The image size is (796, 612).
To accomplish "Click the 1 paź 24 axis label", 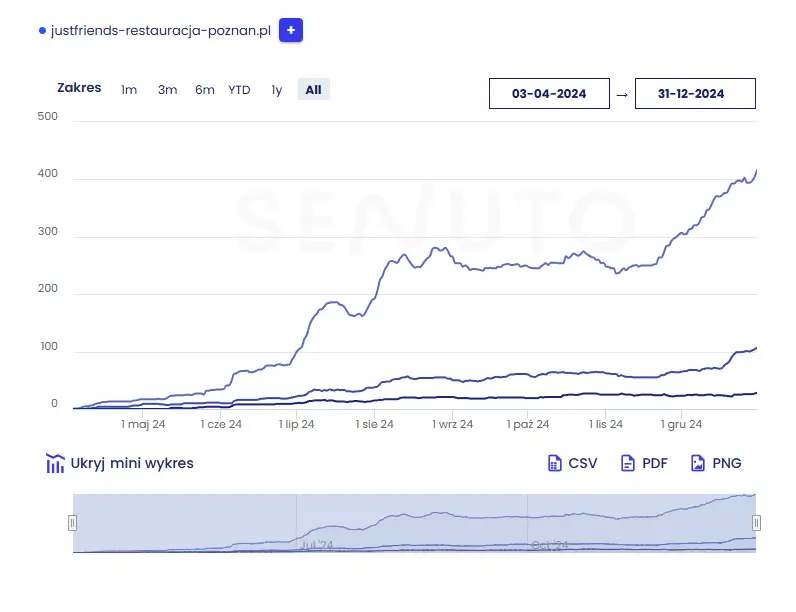I will pos(528,424).
